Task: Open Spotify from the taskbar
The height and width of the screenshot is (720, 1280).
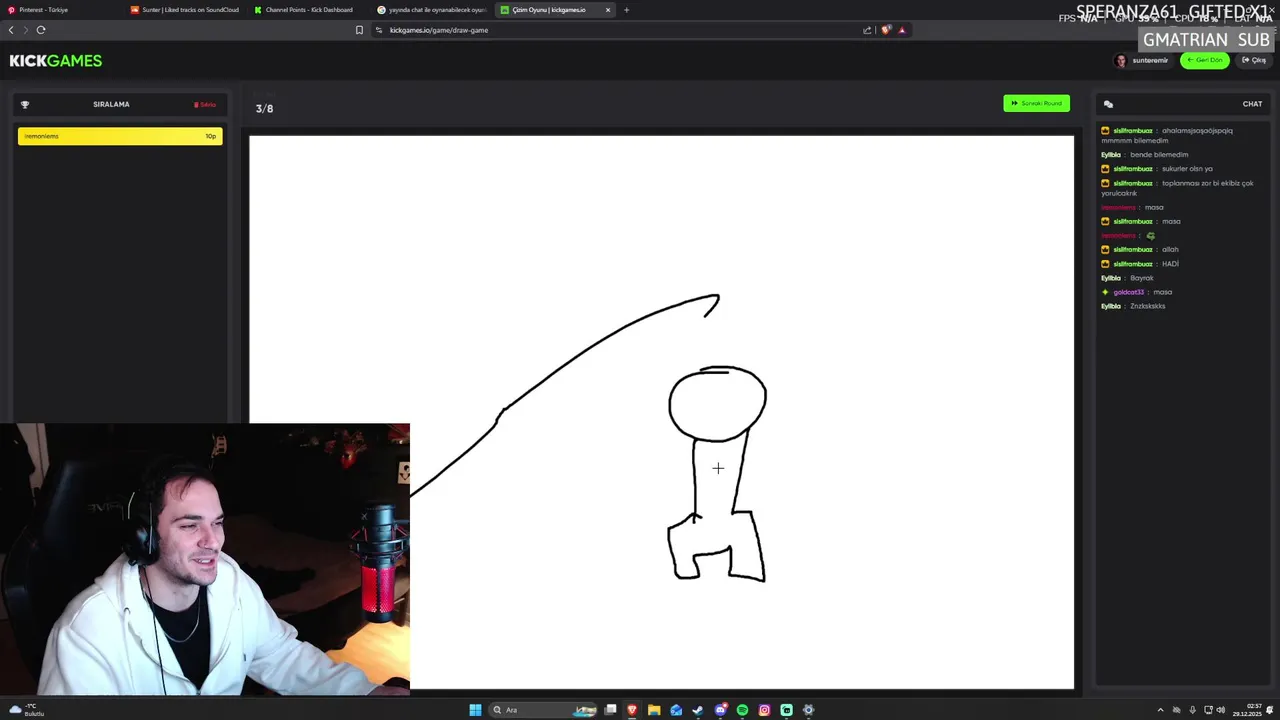Action: pos(742,710)
